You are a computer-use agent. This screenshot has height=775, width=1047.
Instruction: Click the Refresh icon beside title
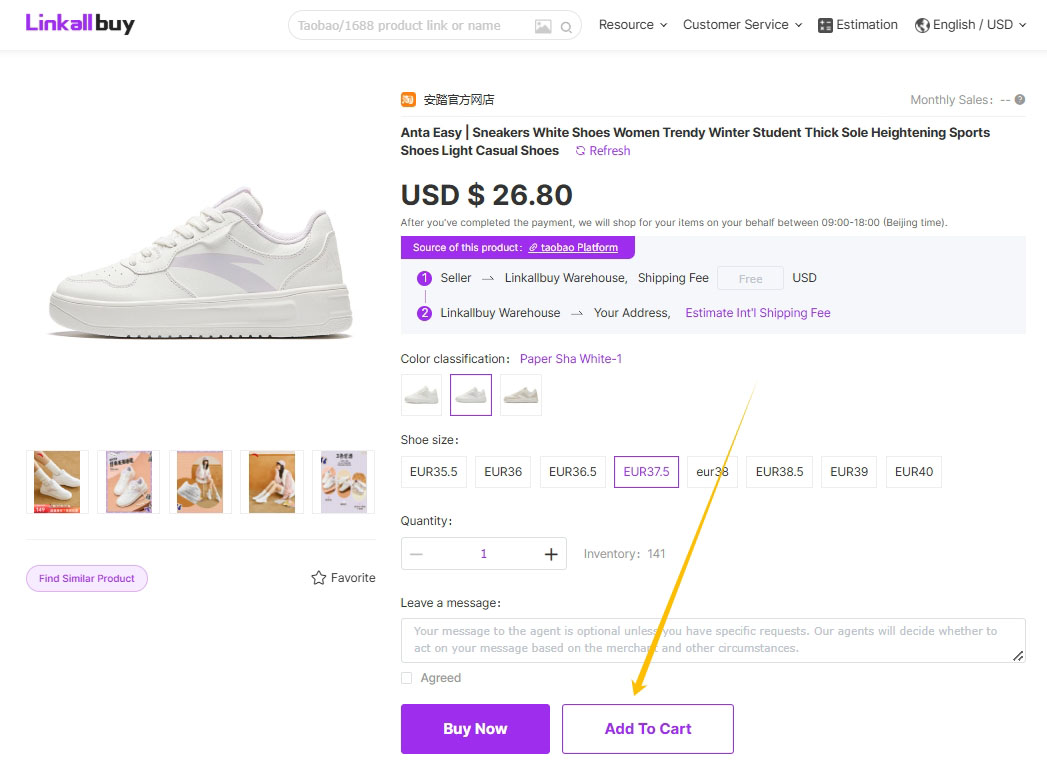[581, 151]
